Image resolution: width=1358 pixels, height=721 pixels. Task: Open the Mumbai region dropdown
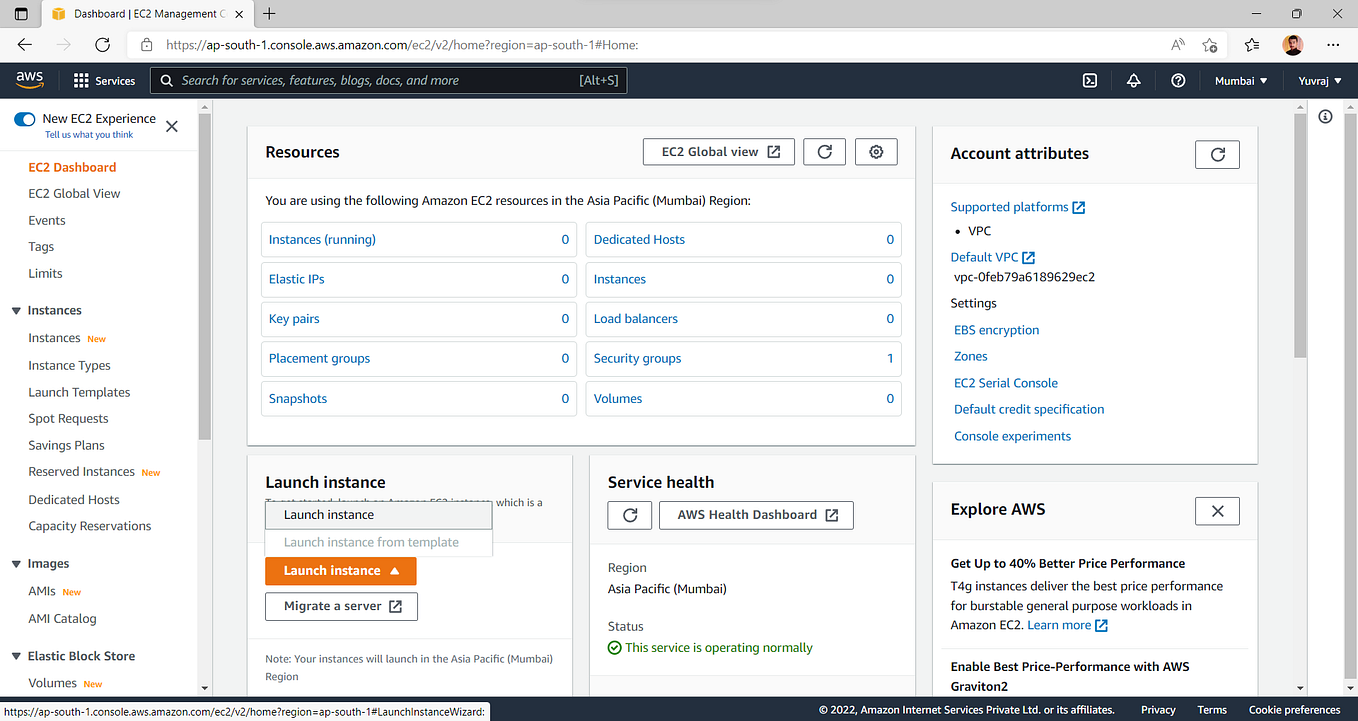click(x=1240, y=80)
